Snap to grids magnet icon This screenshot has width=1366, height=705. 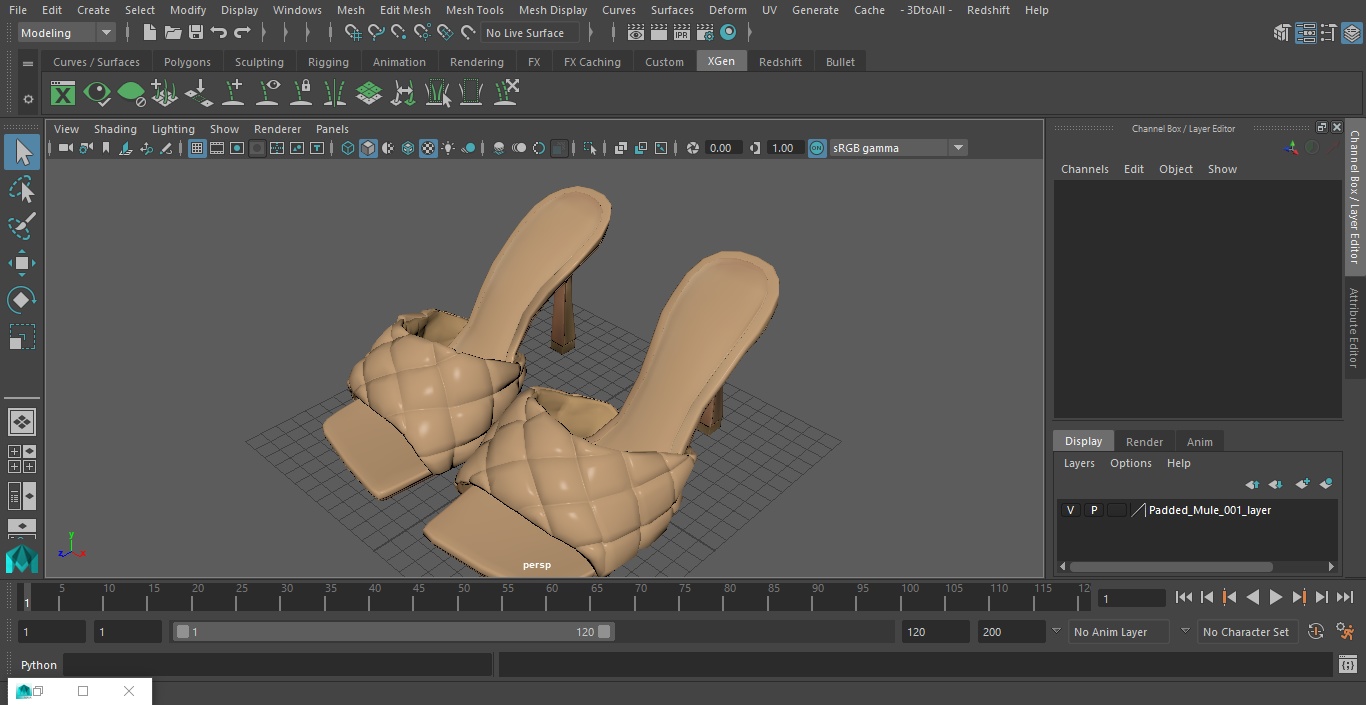click(353, 33)
